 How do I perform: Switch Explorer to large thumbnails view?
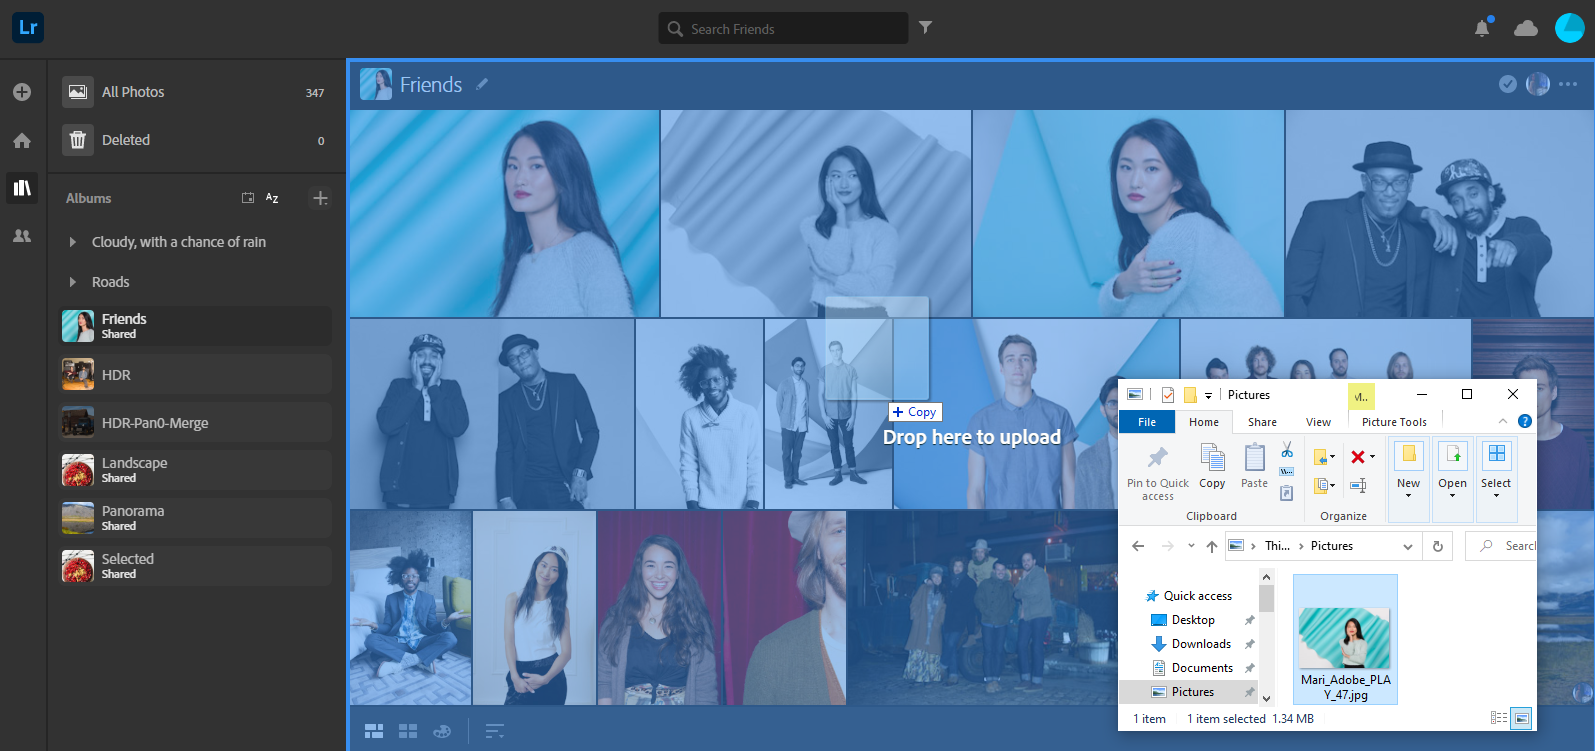[1521, 718]
